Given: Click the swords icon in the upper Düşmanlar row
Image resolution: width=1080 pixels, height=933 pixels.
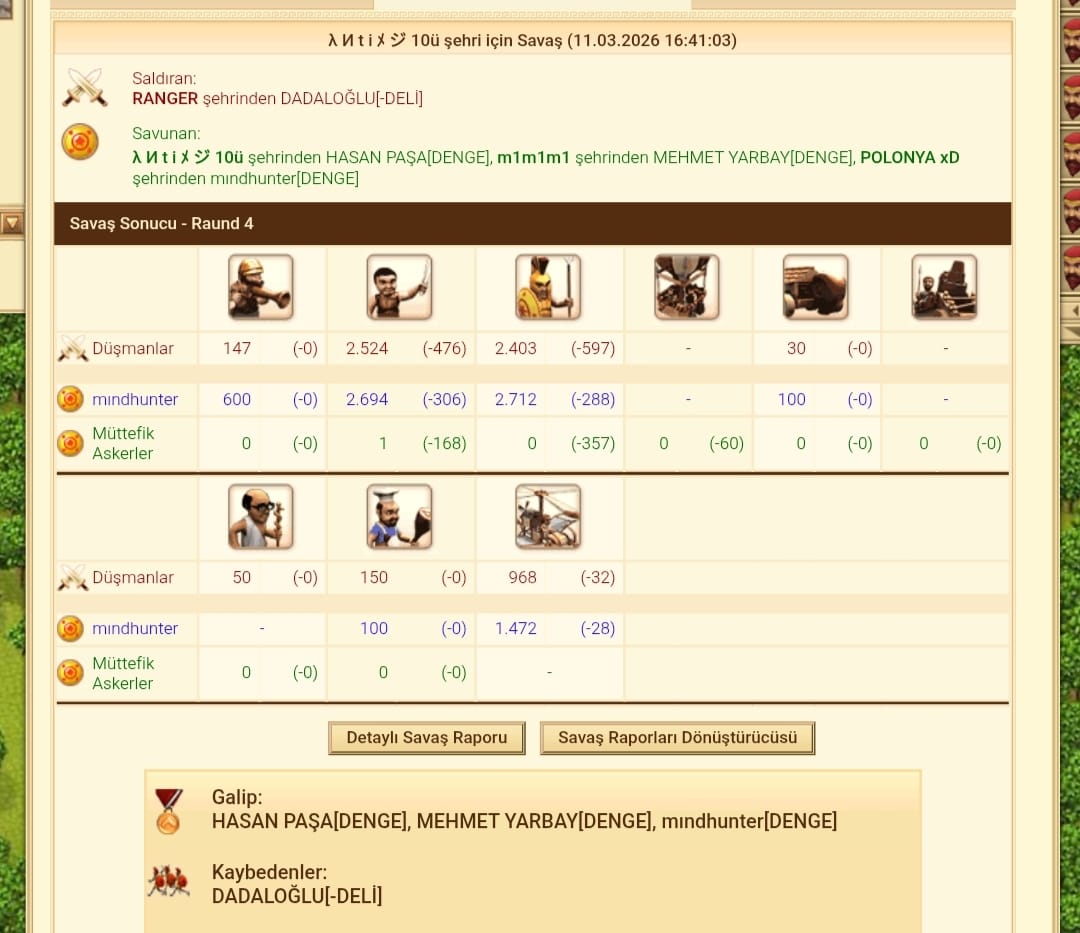Looking at the screenshot, I should (72, 348).
